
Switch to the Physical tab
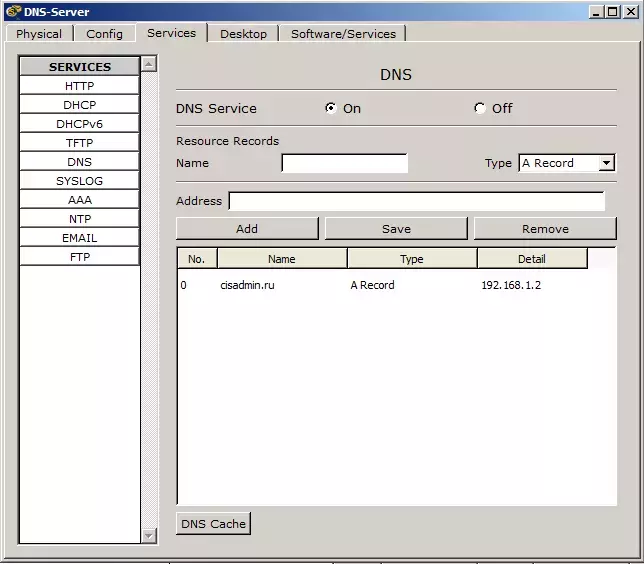coord(39,34)
